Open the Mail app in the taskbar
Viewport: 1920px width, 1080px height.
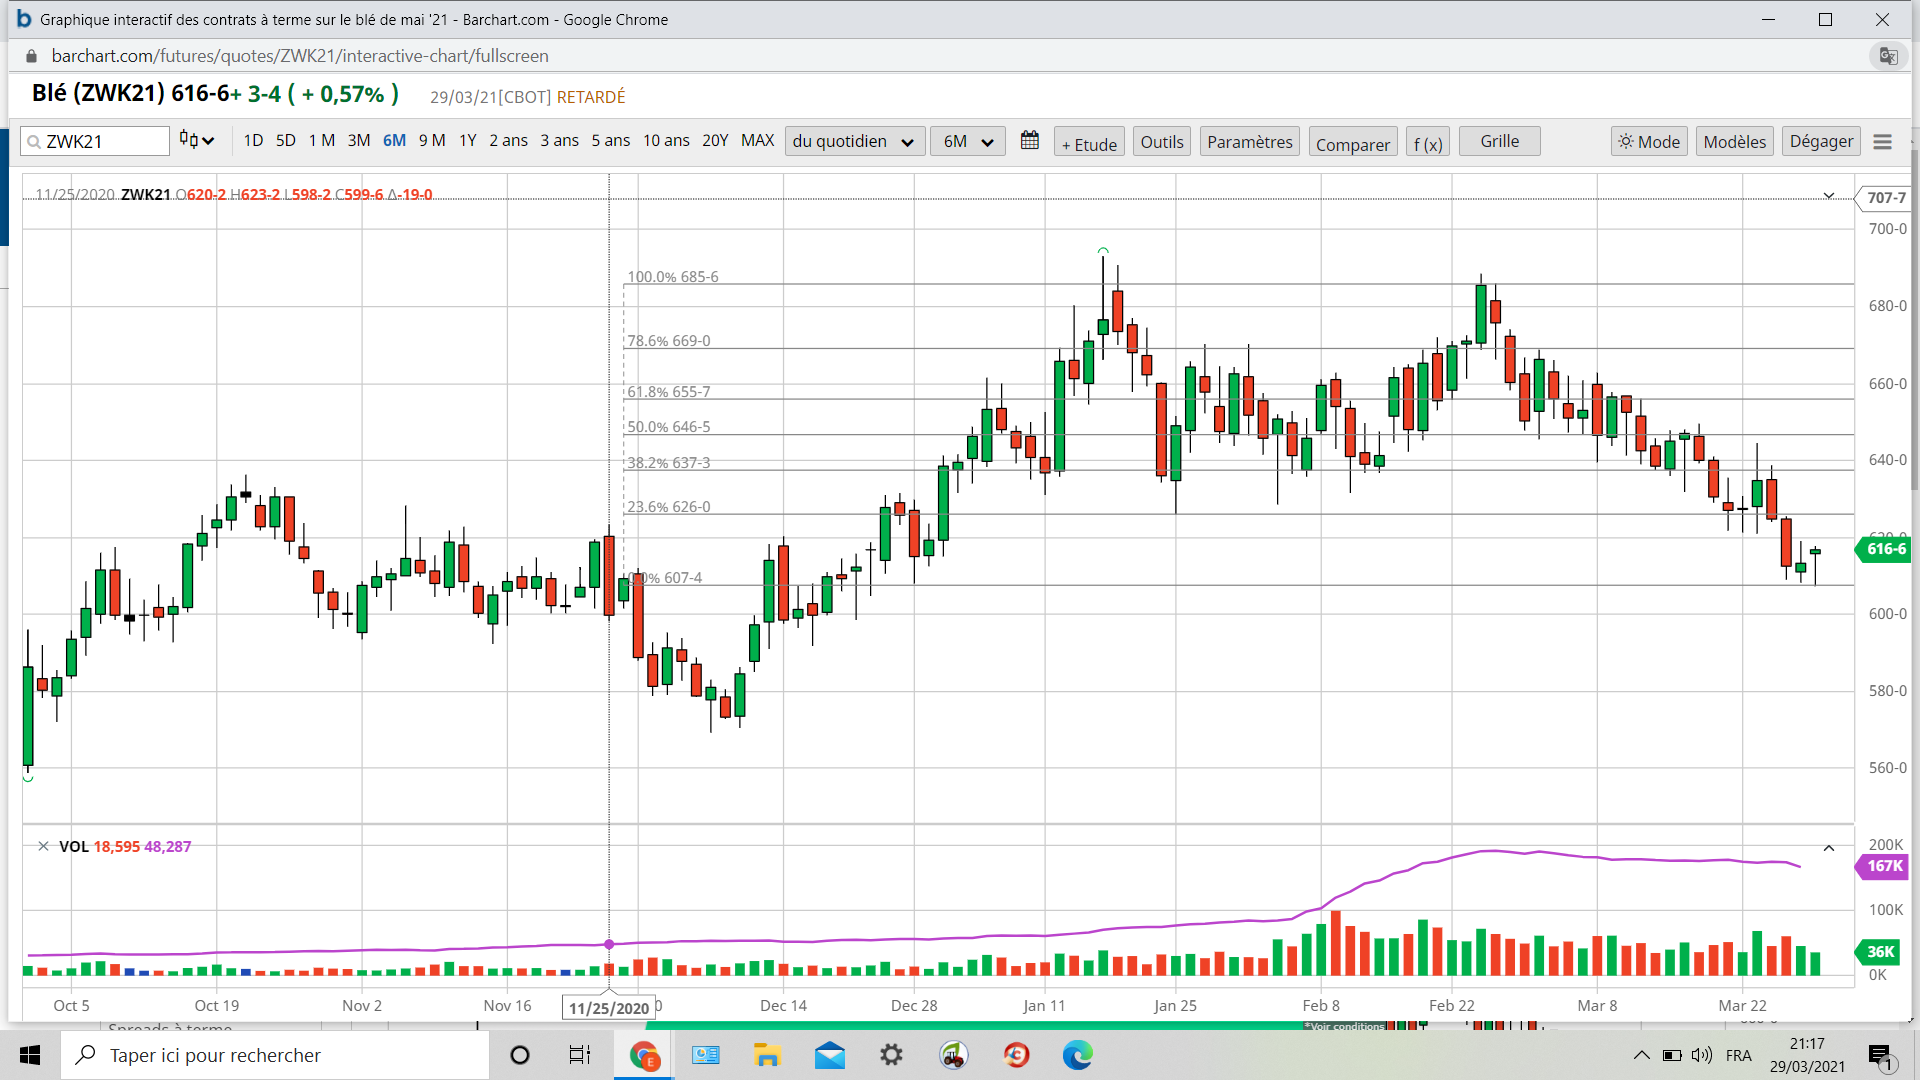(x=829, y=1055)
